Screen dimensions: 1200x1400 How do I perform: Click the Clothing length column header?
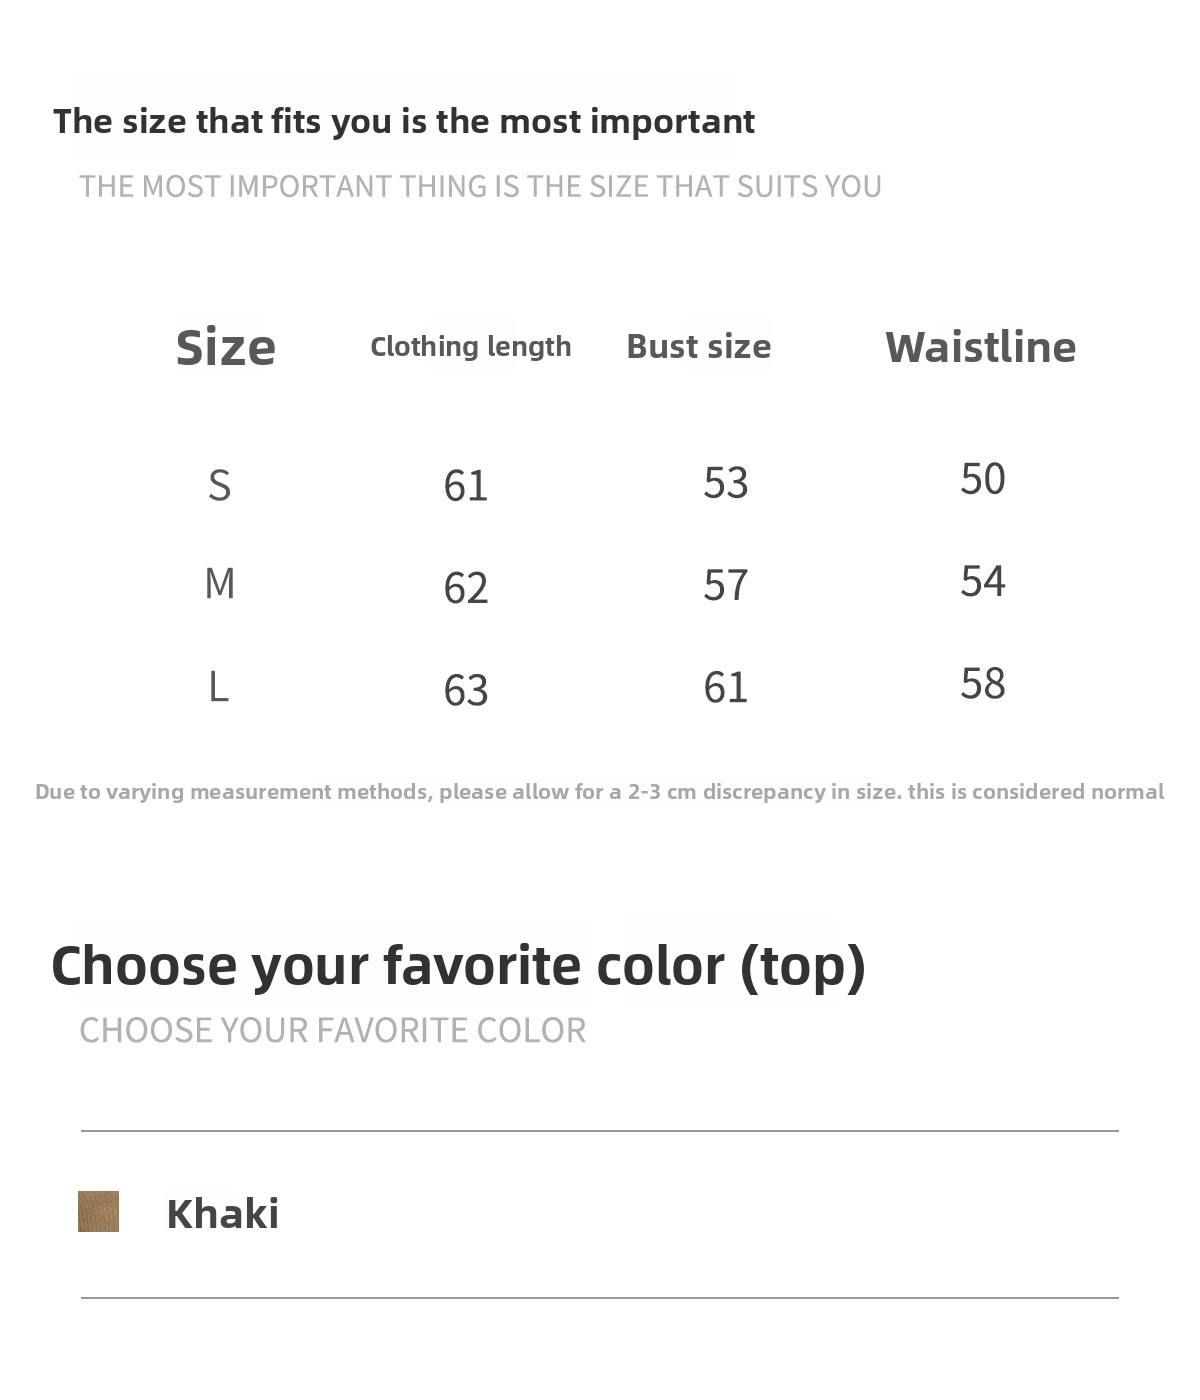(470, 346)
